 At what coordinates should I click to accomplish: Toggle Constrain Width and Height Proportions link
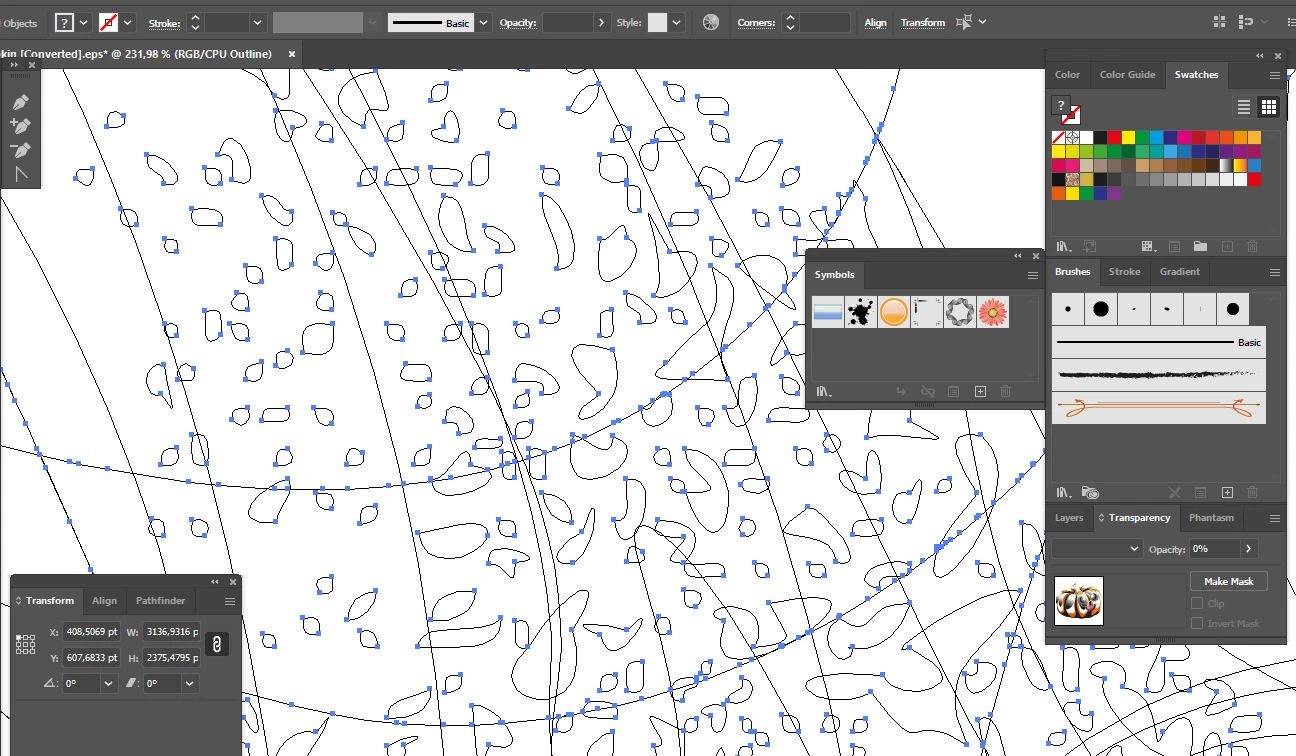coord(217,645)
